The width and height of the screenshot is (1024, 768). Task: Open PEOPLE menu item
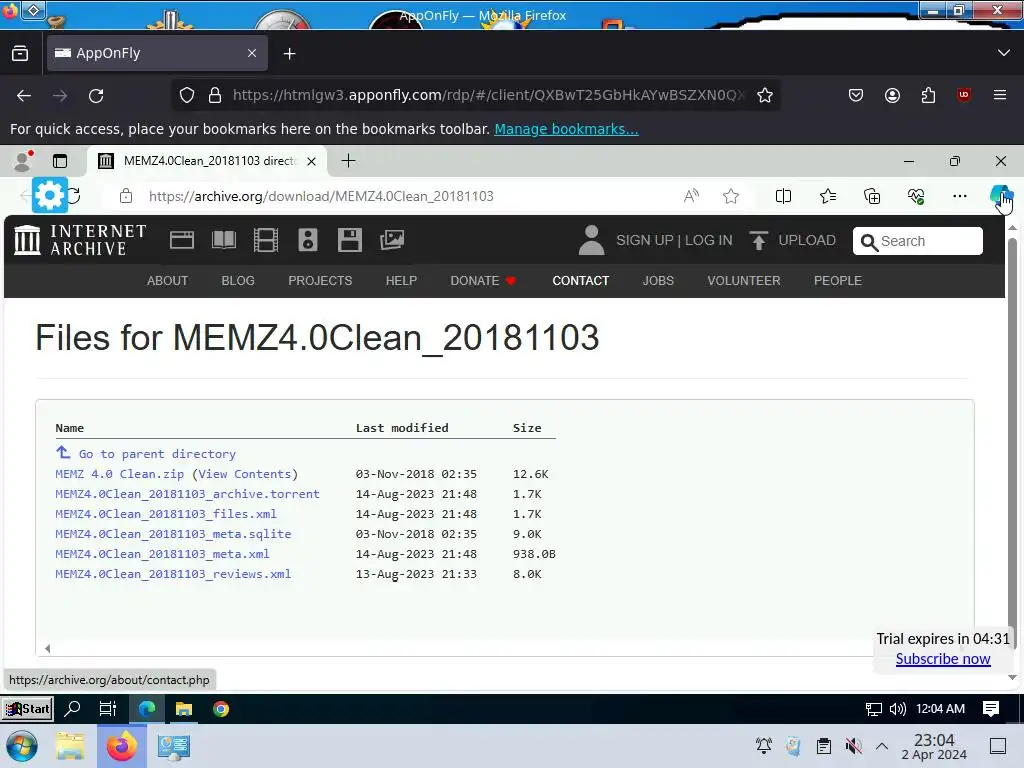pos(838,281)
